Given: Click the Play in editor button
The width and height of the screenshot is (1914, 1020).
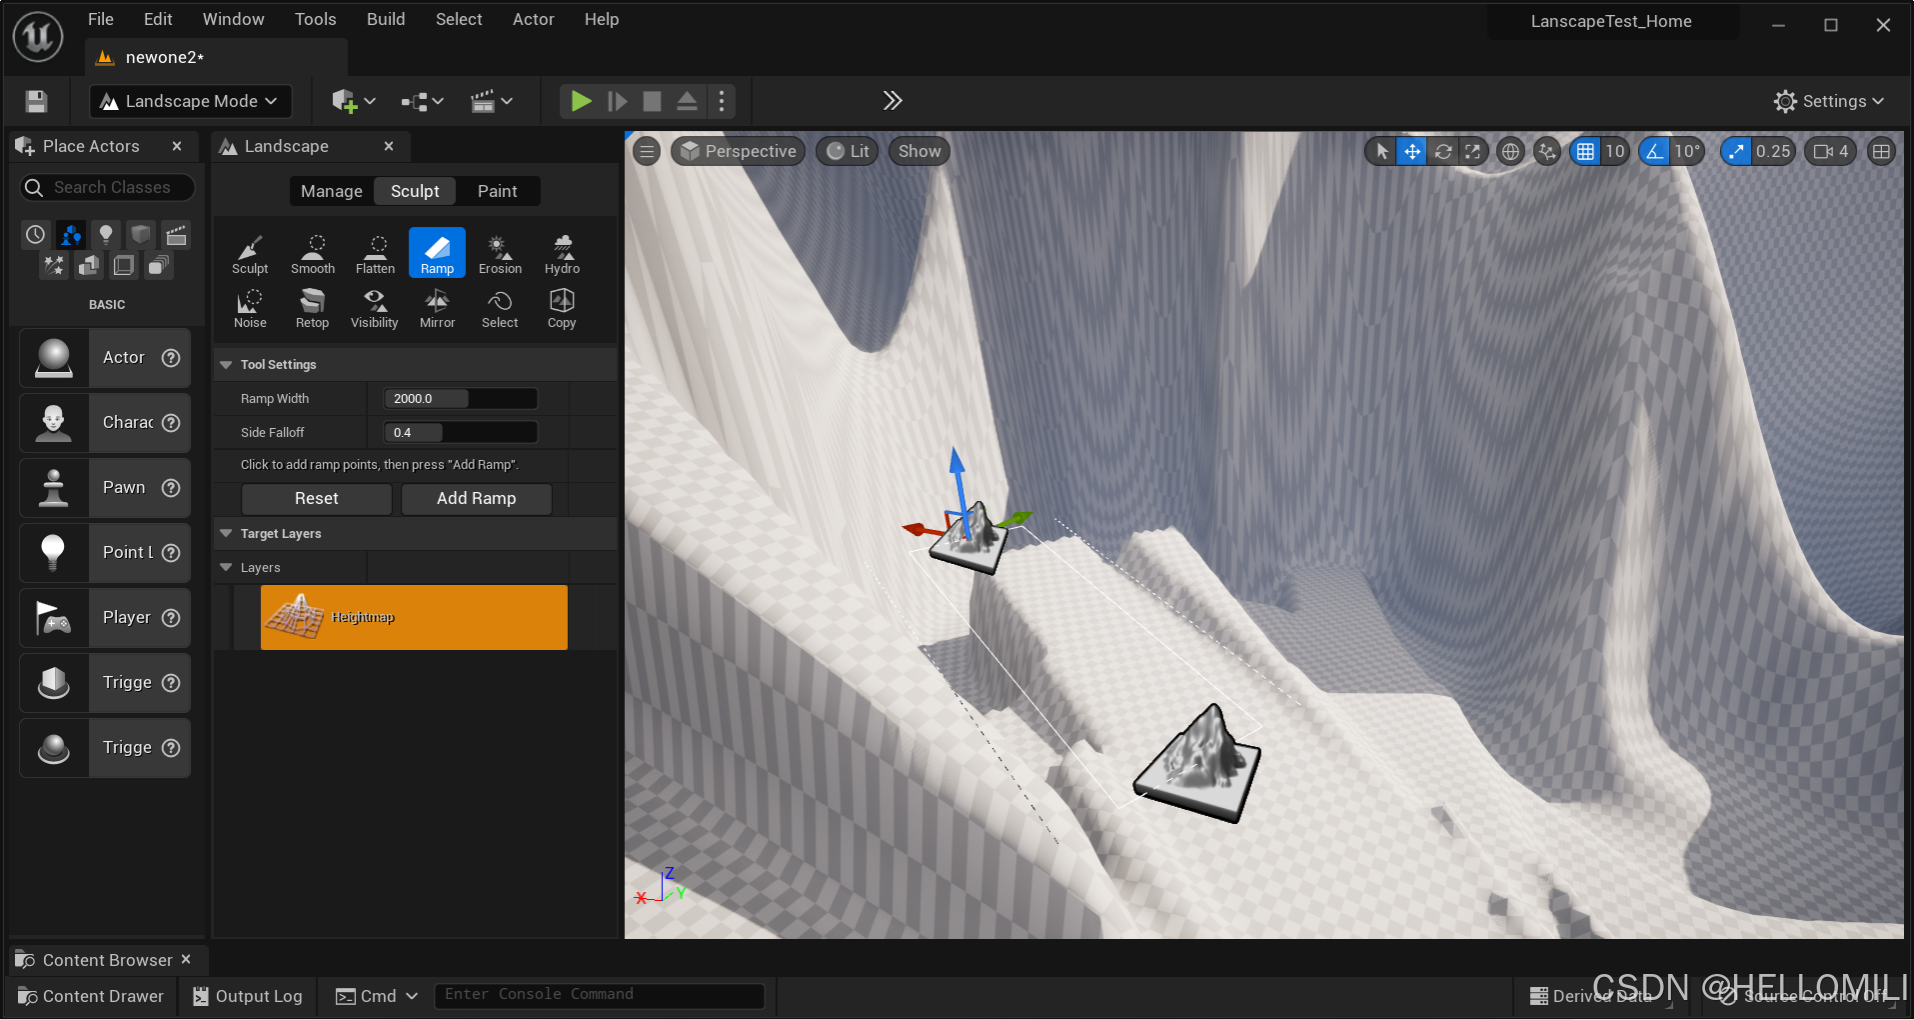Looking at the screenshot, I should [581, 101].
